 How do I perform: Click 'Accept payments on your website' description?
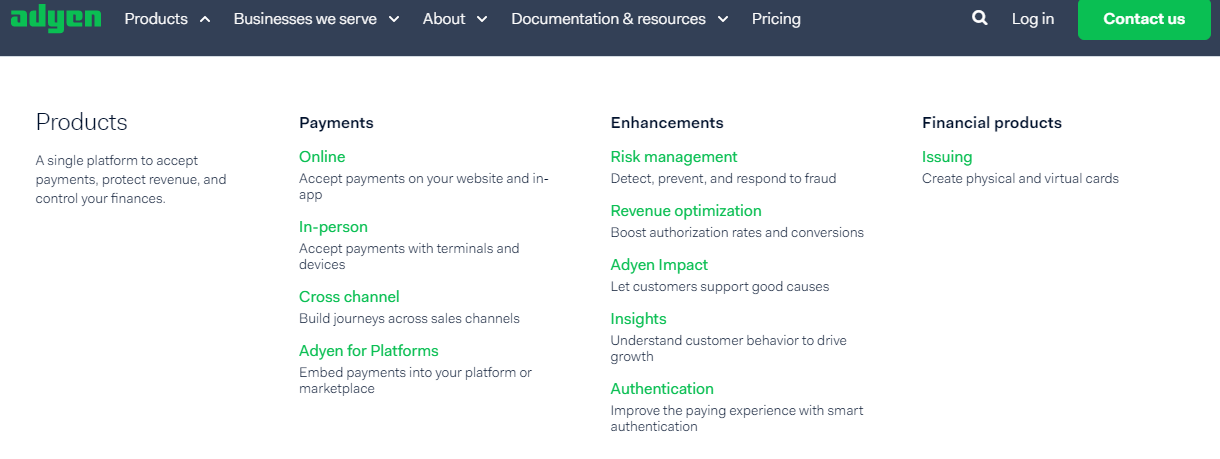pyautogui.click(x=424, y=187)
